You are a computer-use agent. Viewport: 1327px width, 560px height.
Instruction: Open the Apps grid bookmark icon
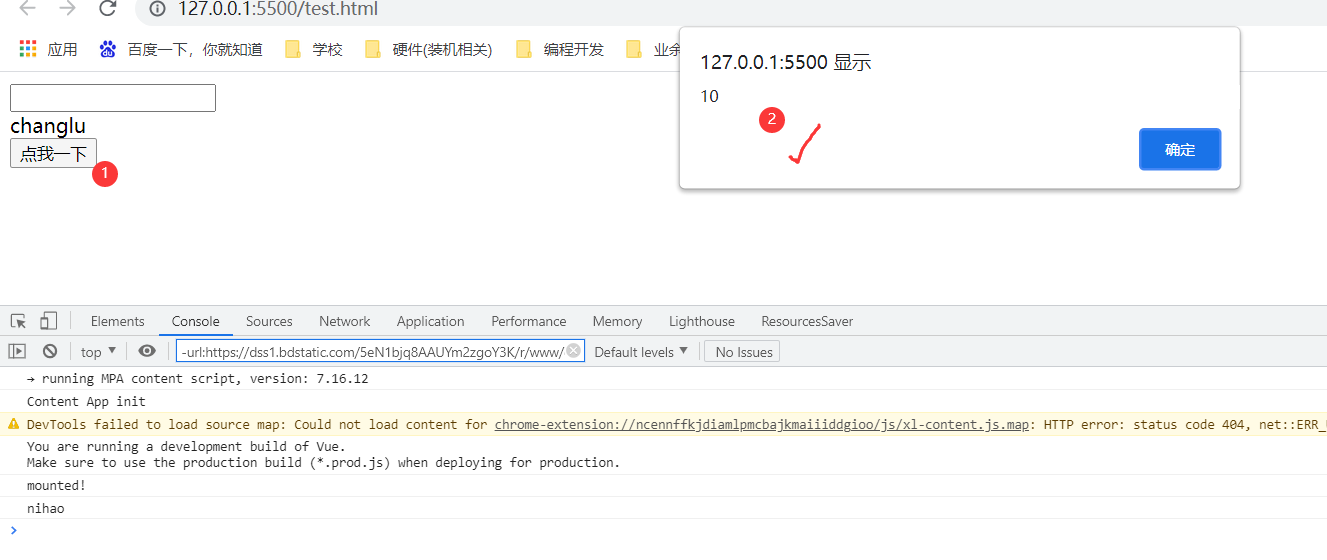click(28, 49)
